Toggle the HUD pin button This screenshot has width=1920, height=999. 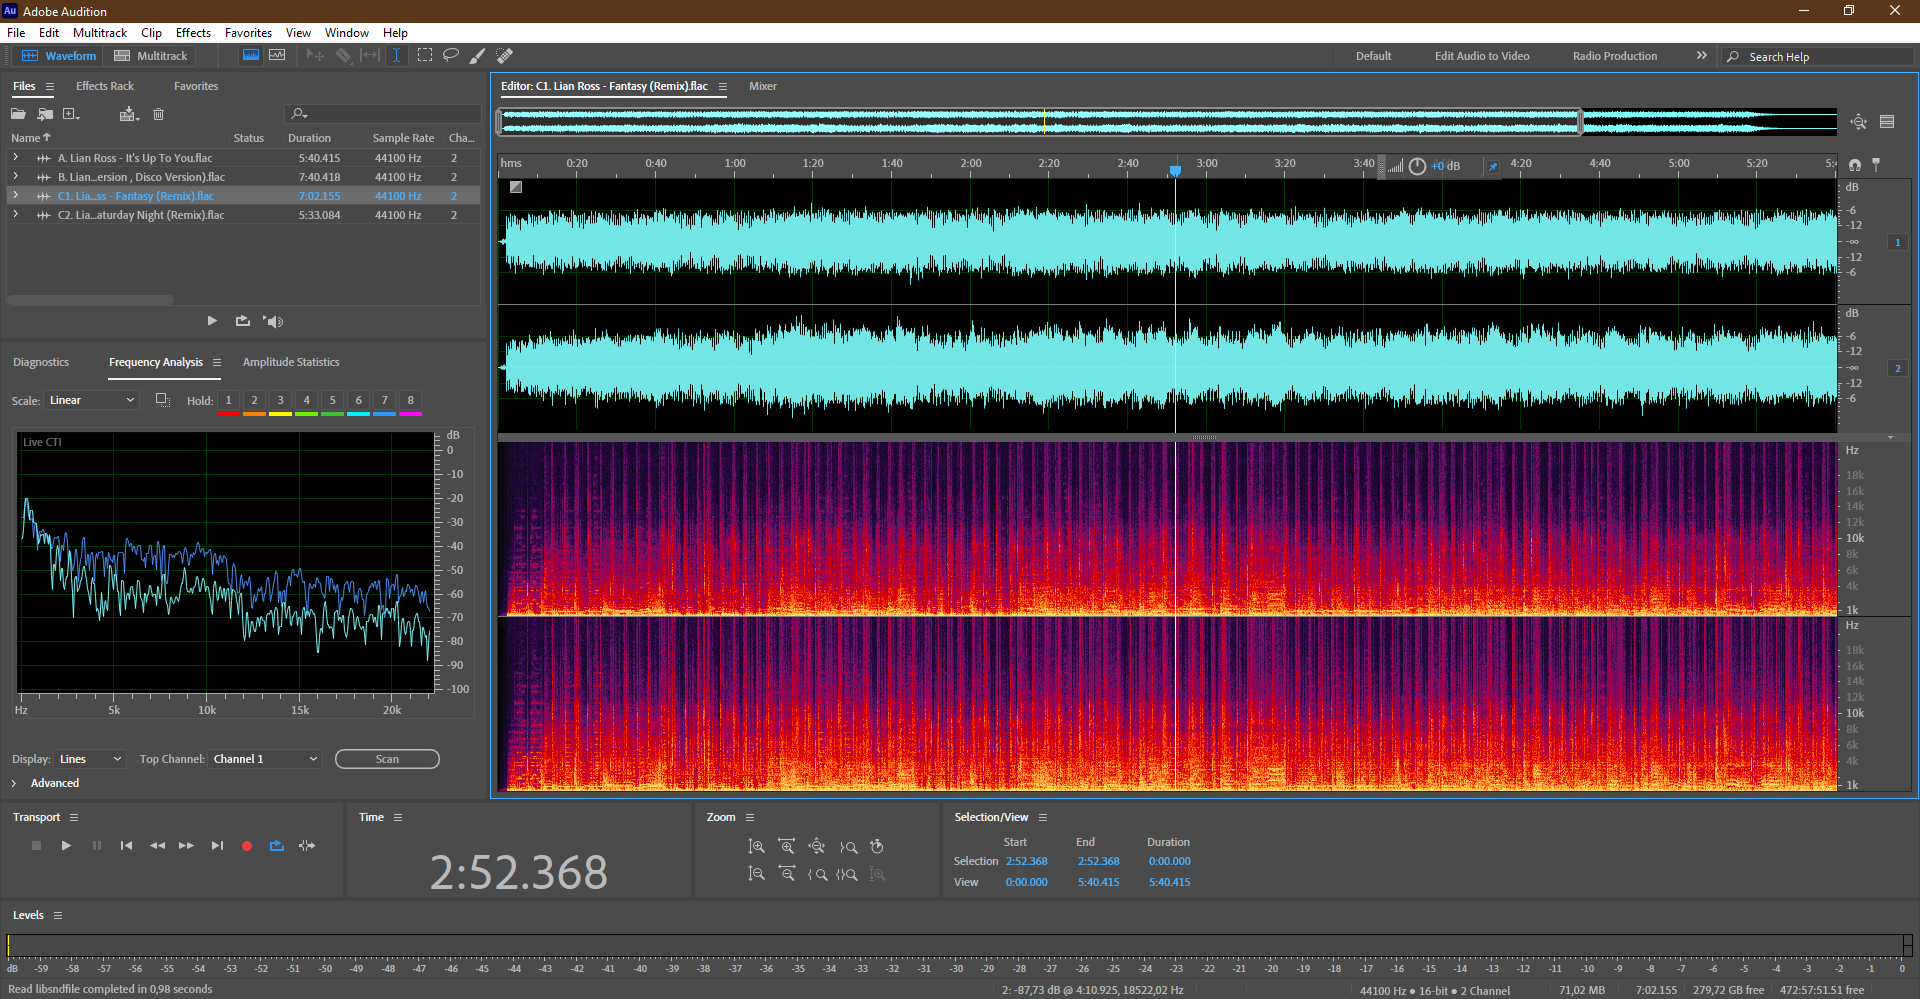pos(1492,166)
